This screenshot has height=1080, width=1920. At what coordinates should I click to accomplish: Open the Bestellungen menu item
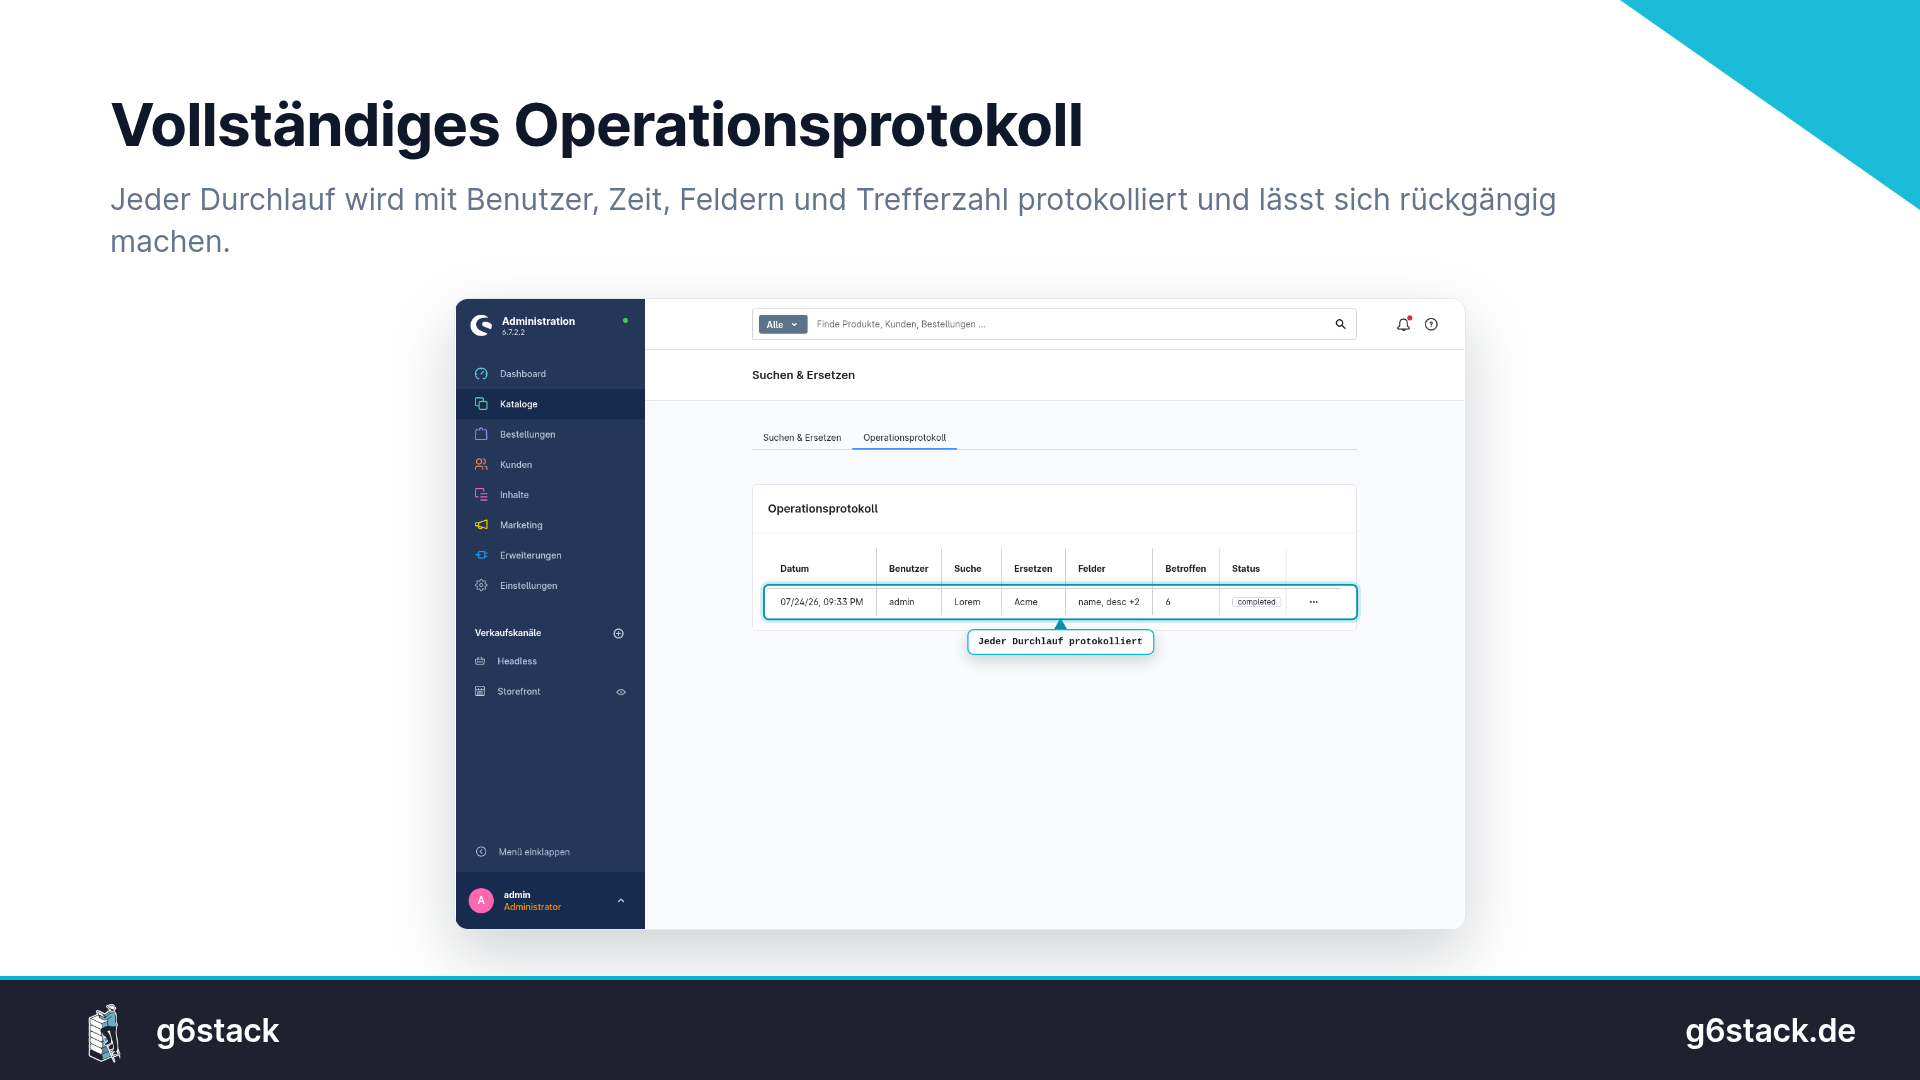tap(550, 434)
